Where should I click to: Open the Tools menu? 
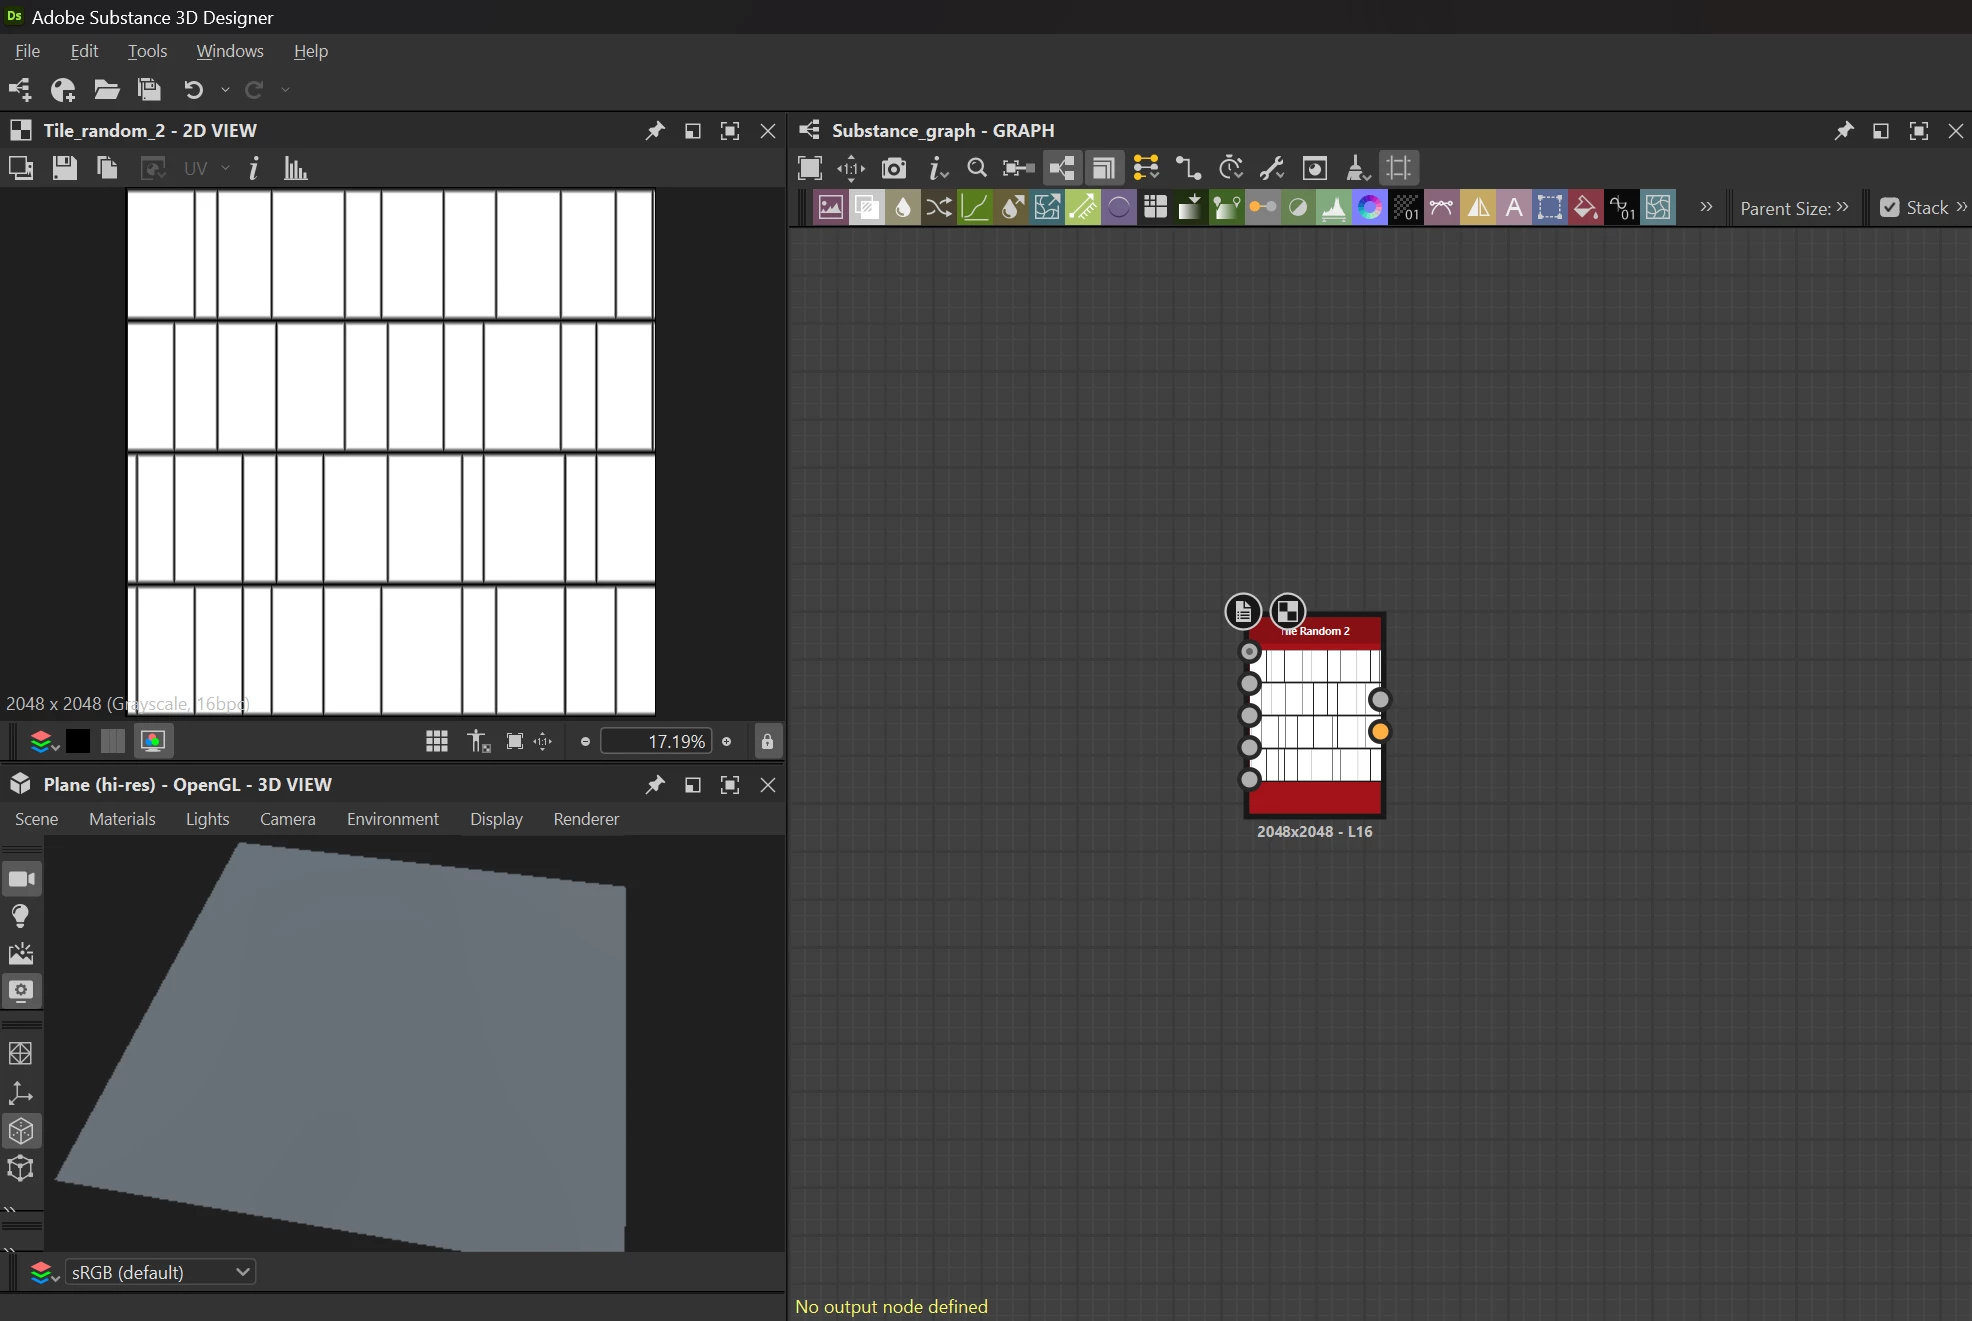pyautogui.click(x=147, y=51)
